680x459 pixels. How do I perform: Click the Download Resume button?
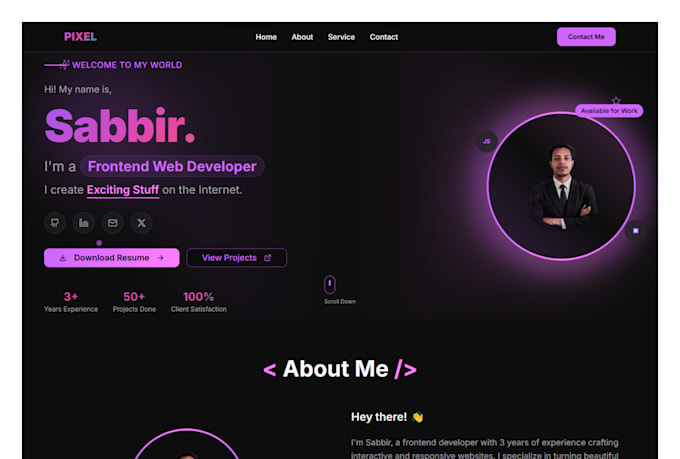click(x=111, y=258)
